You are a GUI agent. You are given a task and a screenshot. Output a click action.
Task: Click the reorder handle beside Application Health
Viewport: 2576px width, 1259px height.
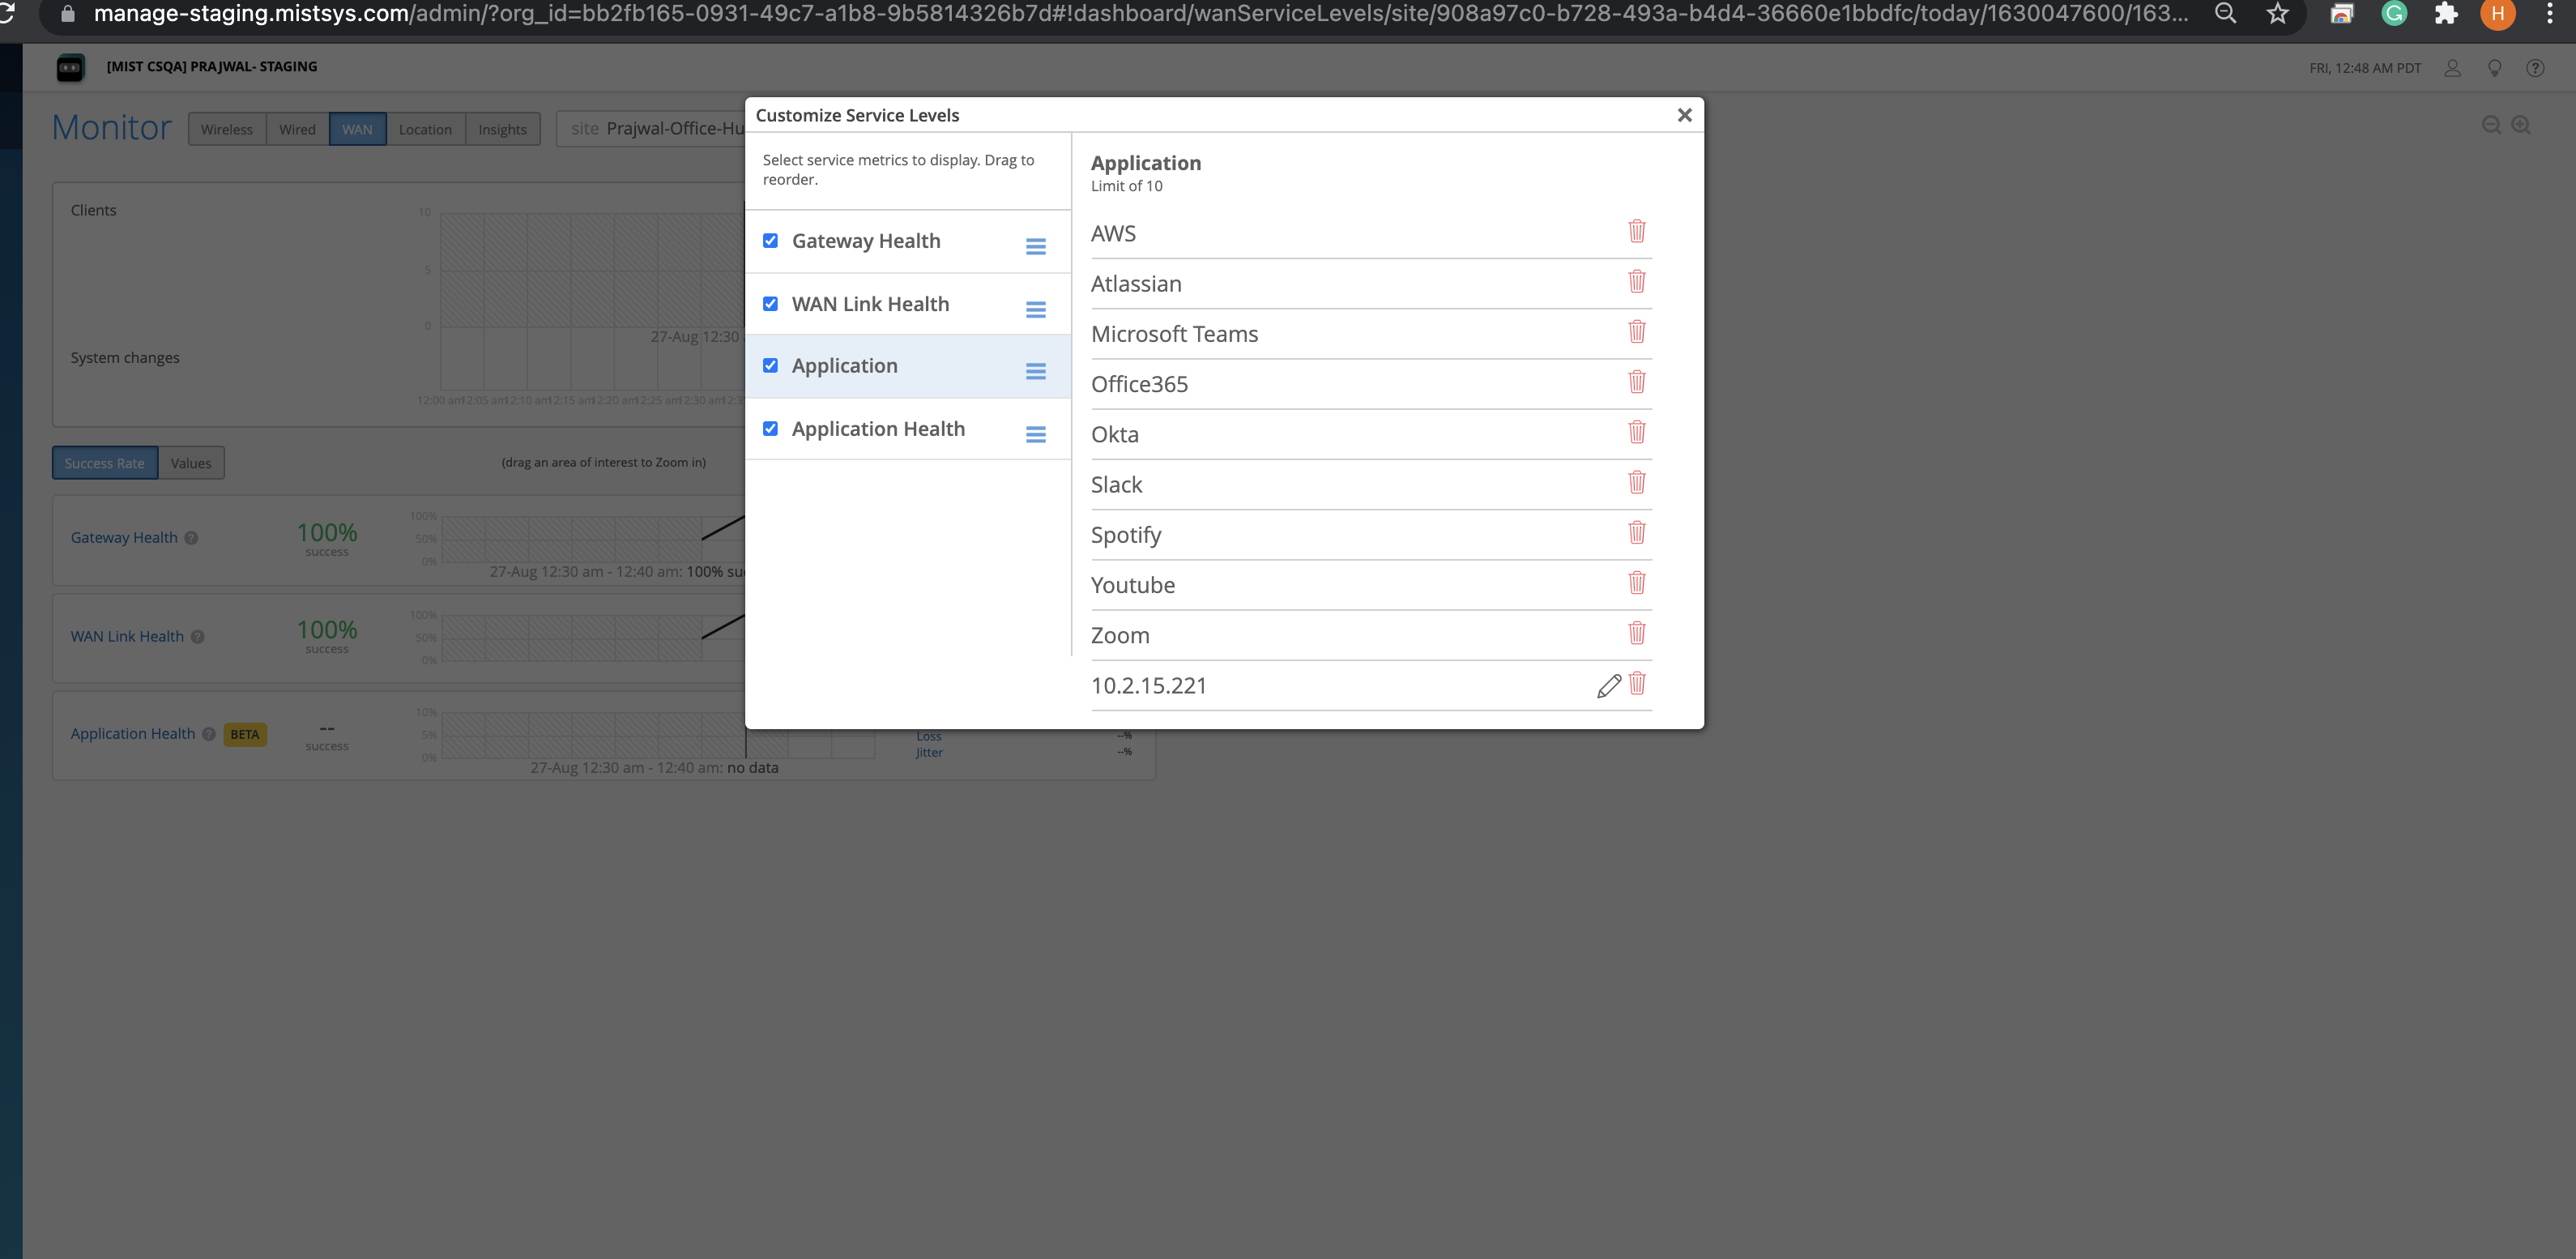pyautogui.click(x=1035, y=434)
